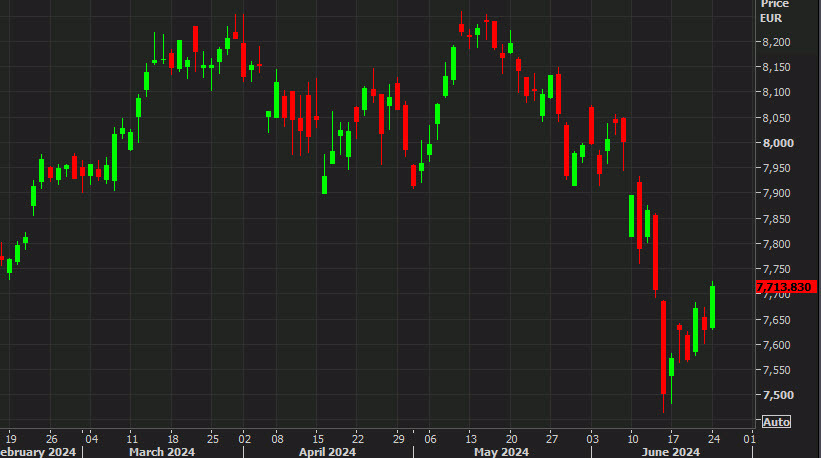Click the May 2024 month label
This screenshot has height=458, width=821.
501,452
